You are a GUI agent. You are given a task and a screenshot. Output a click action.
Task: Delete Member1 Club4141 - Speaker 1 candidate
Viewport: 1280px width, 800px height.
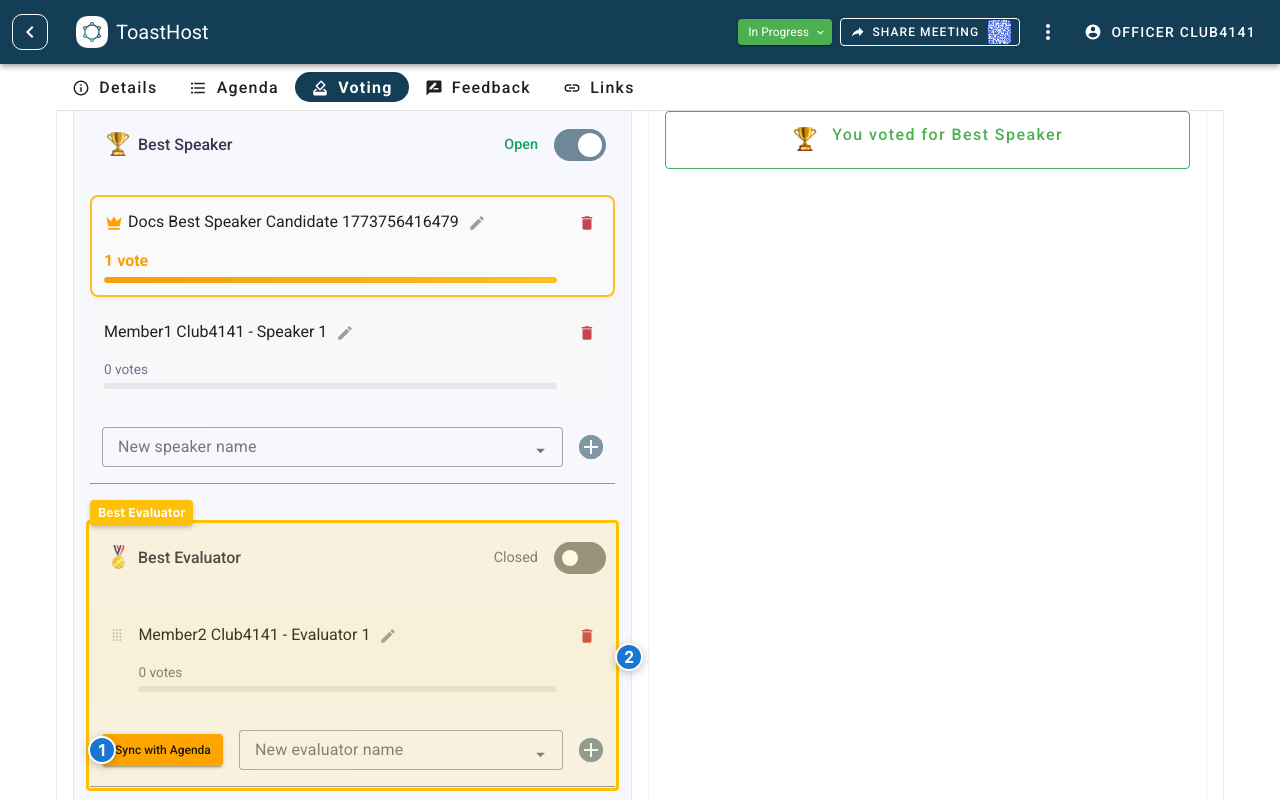(586, 332)
